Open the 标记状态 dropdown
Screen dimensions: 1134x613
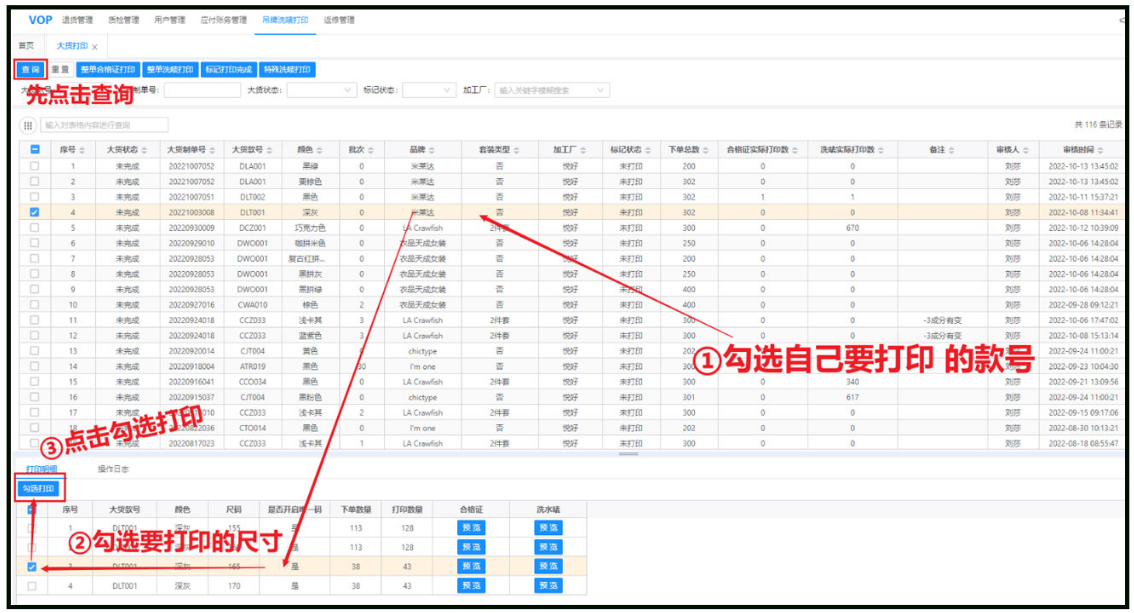(x=434, y=90)
